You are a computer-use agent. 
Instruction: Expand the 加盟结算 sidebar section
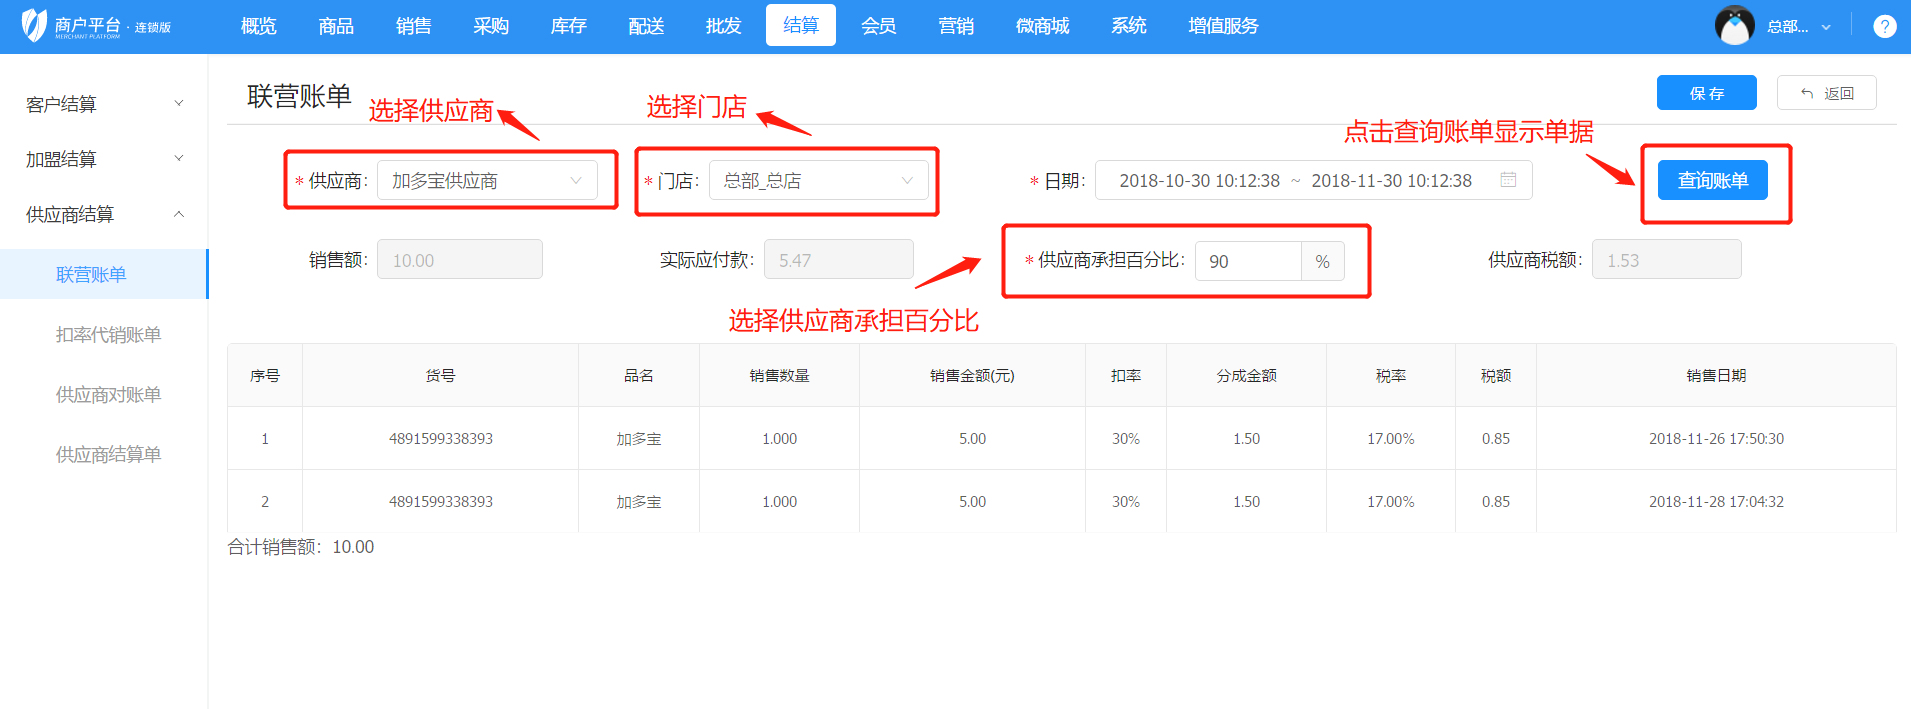coord(104,159)
